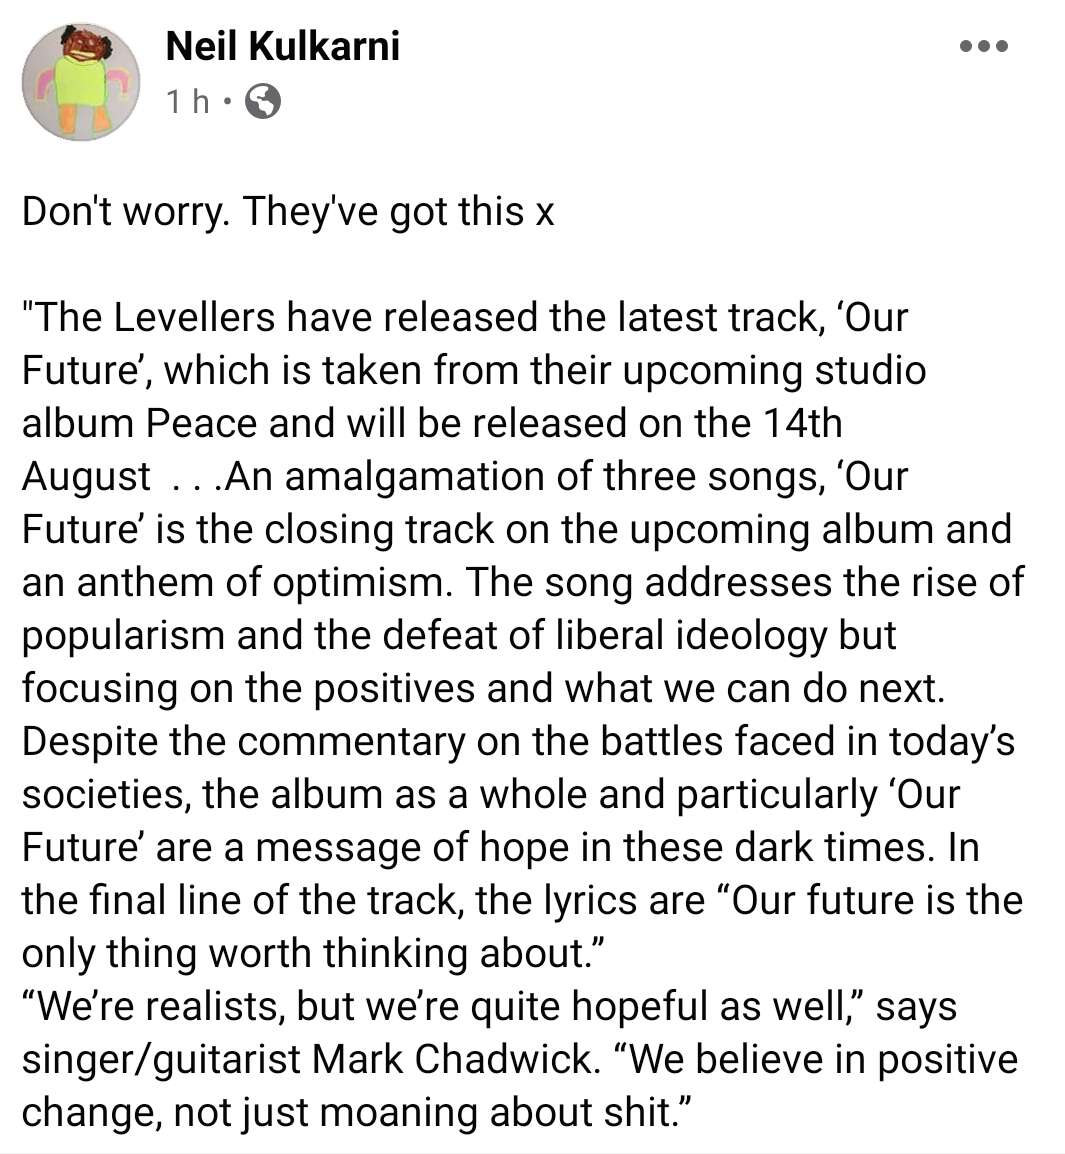The height and width of the screenshot is (1154, 1065).
Task: Visit the Neil Kulkarni profile name link
Action: pyautogui.click(x=283, y=46)
